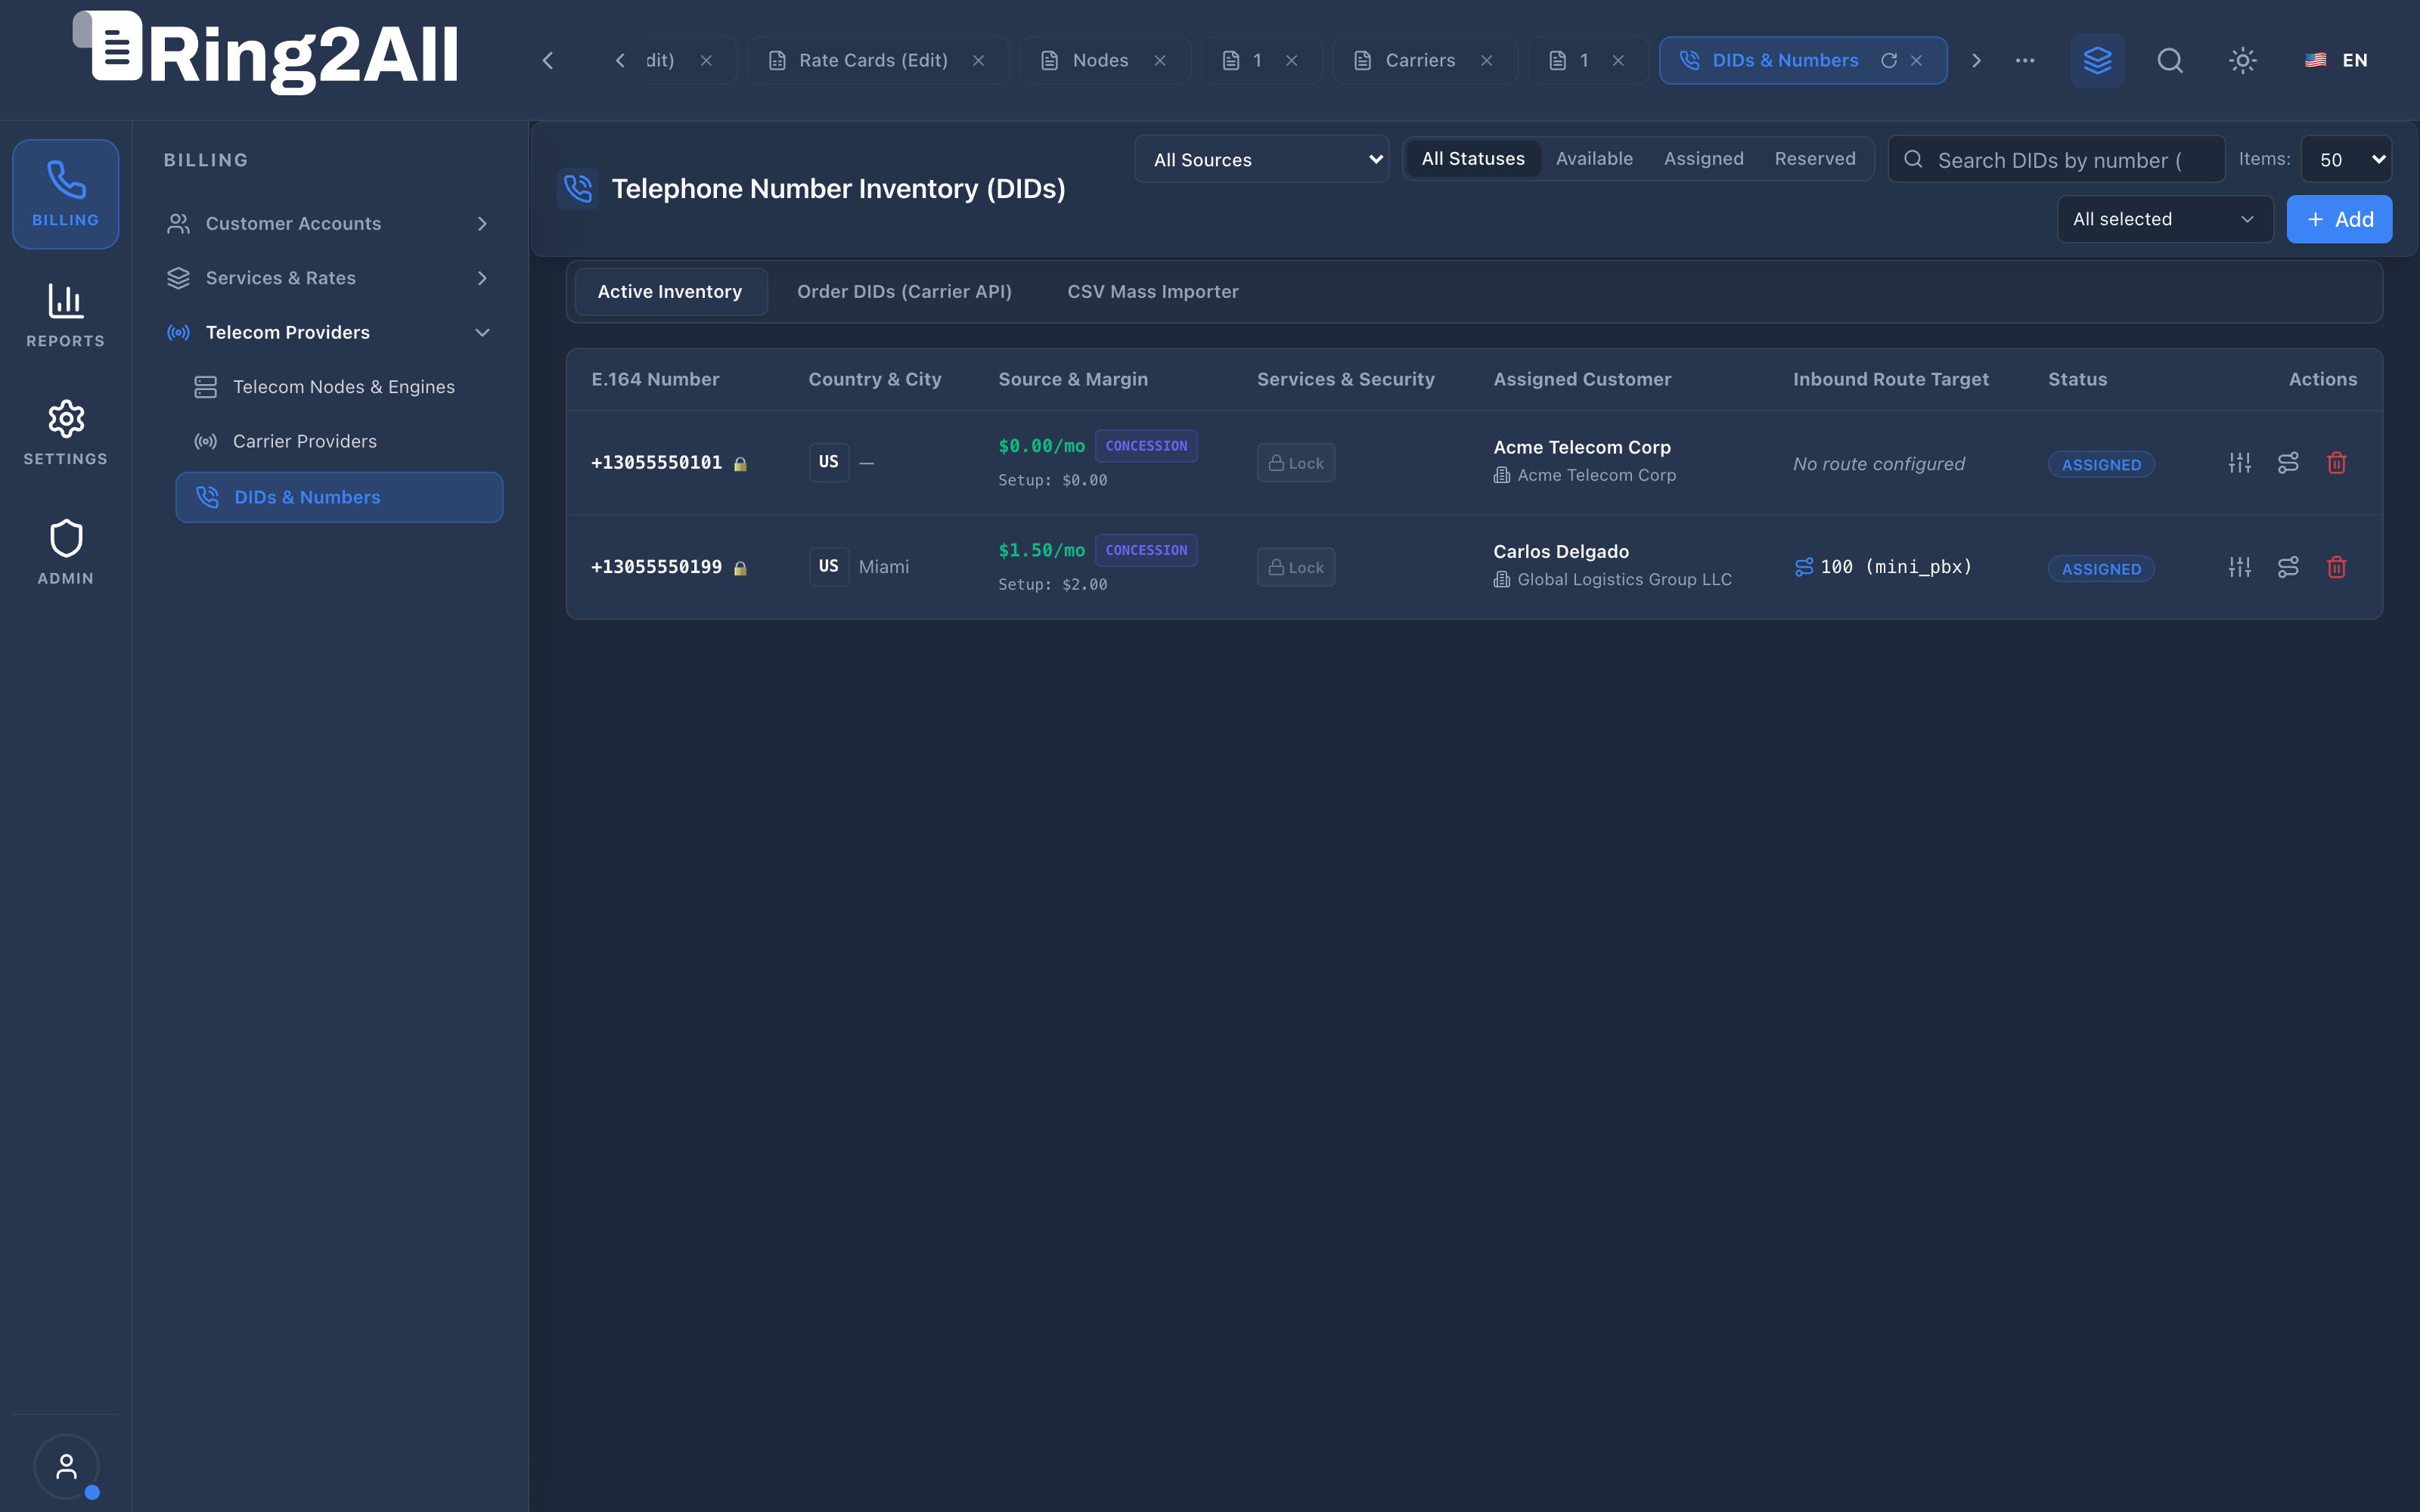
Task: Delete the +13055550101 DID
Action: pos(2337,463)
